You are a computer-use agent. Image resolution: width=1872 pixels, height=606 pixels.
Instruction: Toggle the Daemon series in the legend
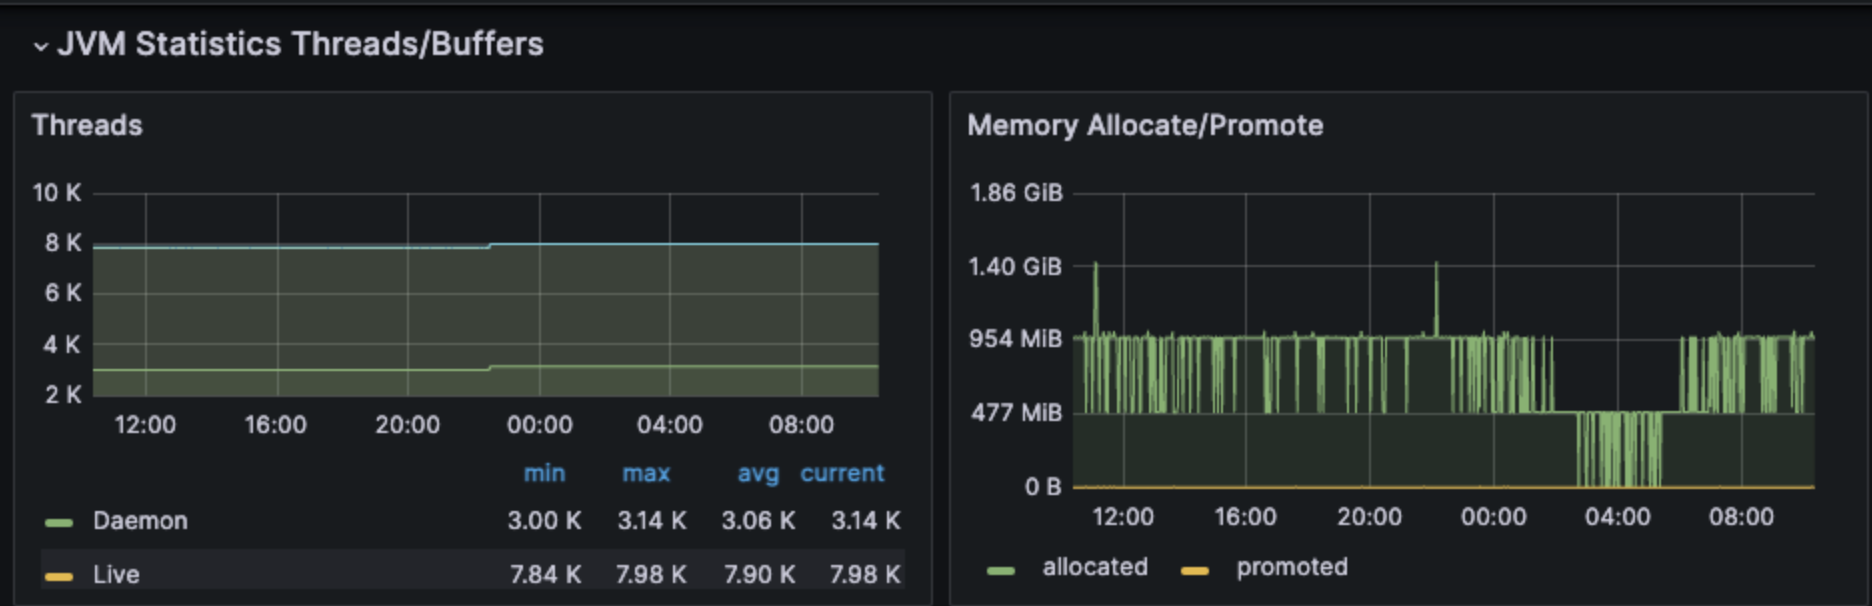click(140, 521)
